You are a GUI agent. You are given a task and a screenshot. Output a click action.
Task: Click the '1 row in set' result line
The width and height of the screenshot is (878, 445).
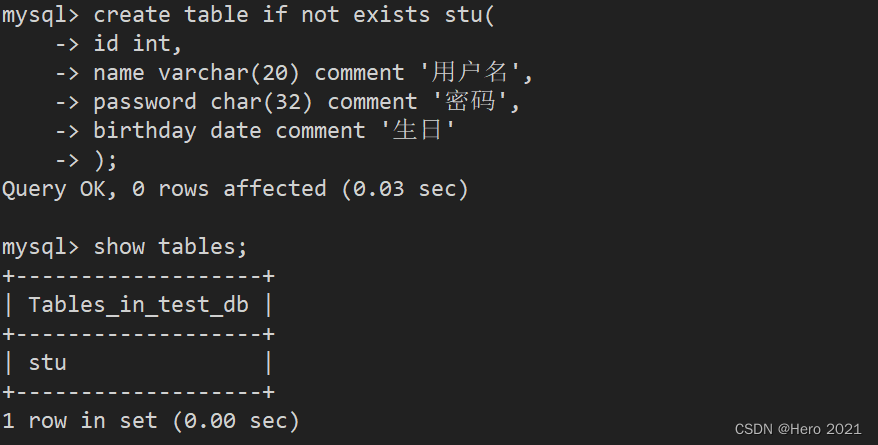tap(80, 421)
